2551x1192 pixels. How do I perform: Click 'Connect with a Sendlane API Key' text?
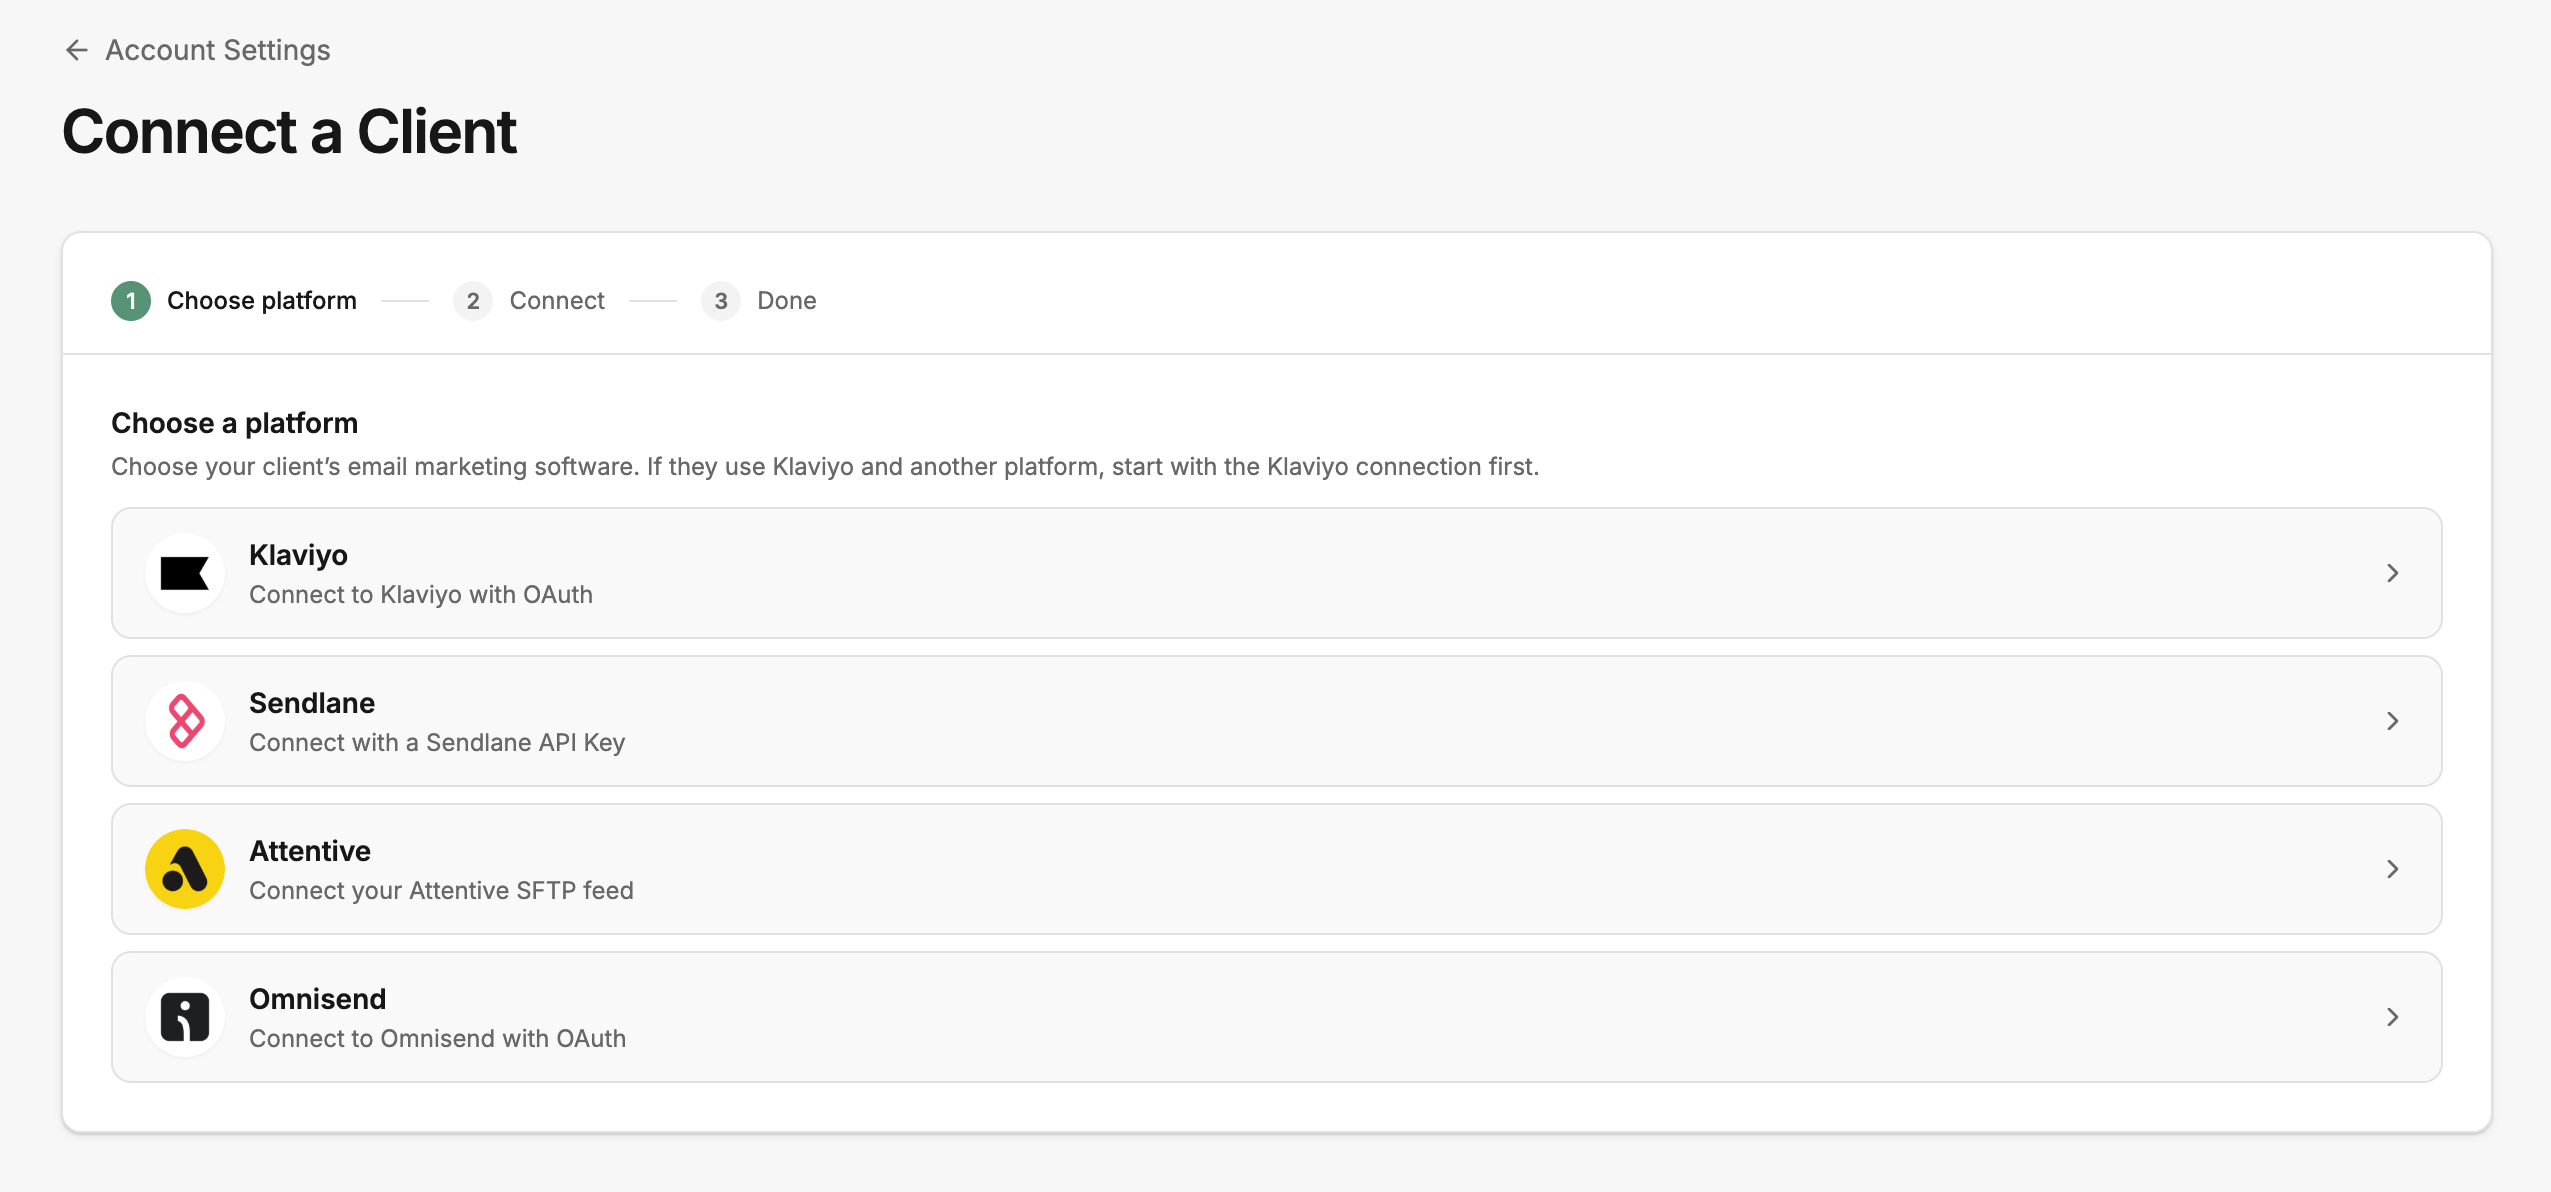click(437, 743)
